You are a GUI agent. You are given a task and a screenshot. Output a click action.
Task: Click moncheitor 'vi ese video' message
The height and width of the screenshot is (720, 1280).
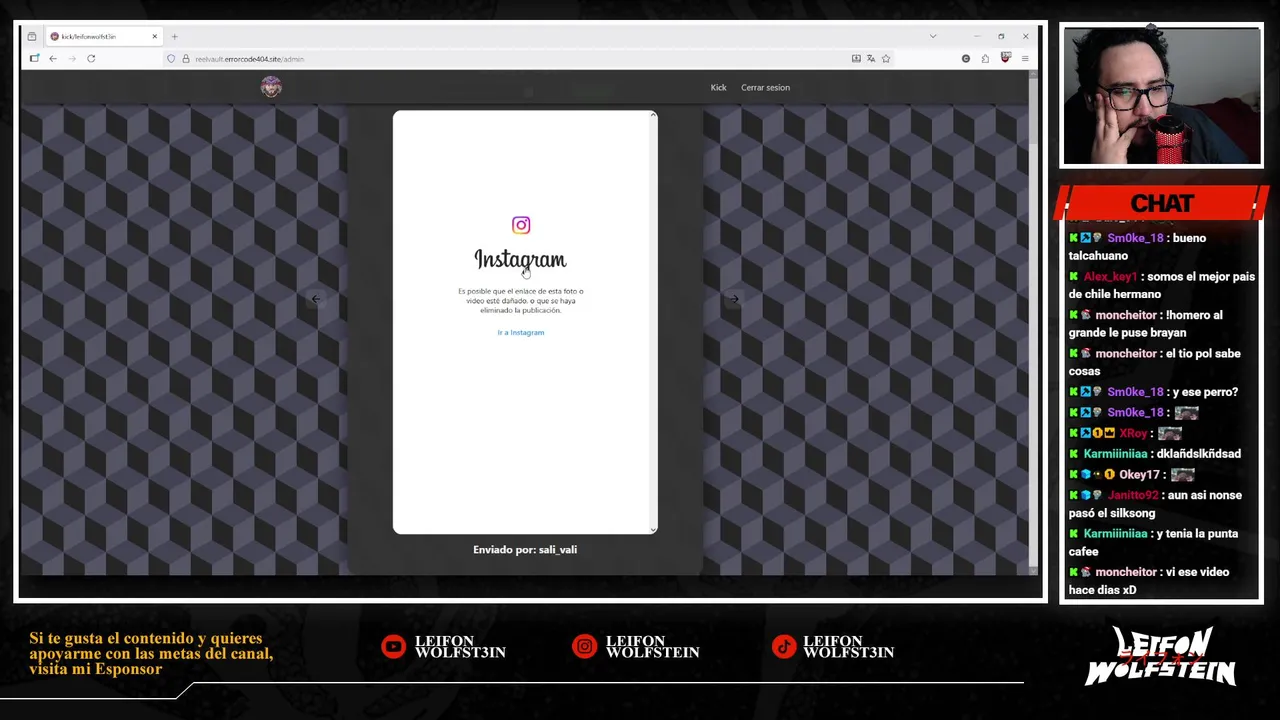(x=1149, y=581)
